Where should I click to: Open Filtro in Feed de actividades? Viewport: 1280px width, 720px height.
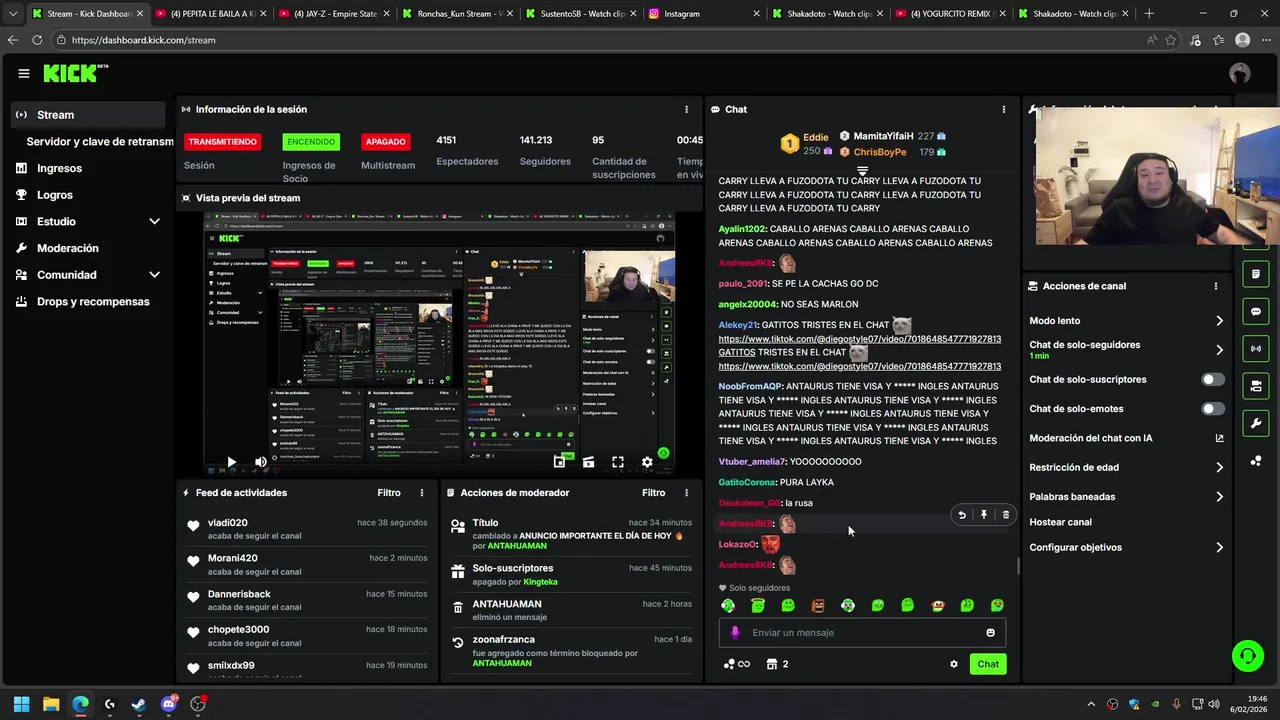click(389, 493)
